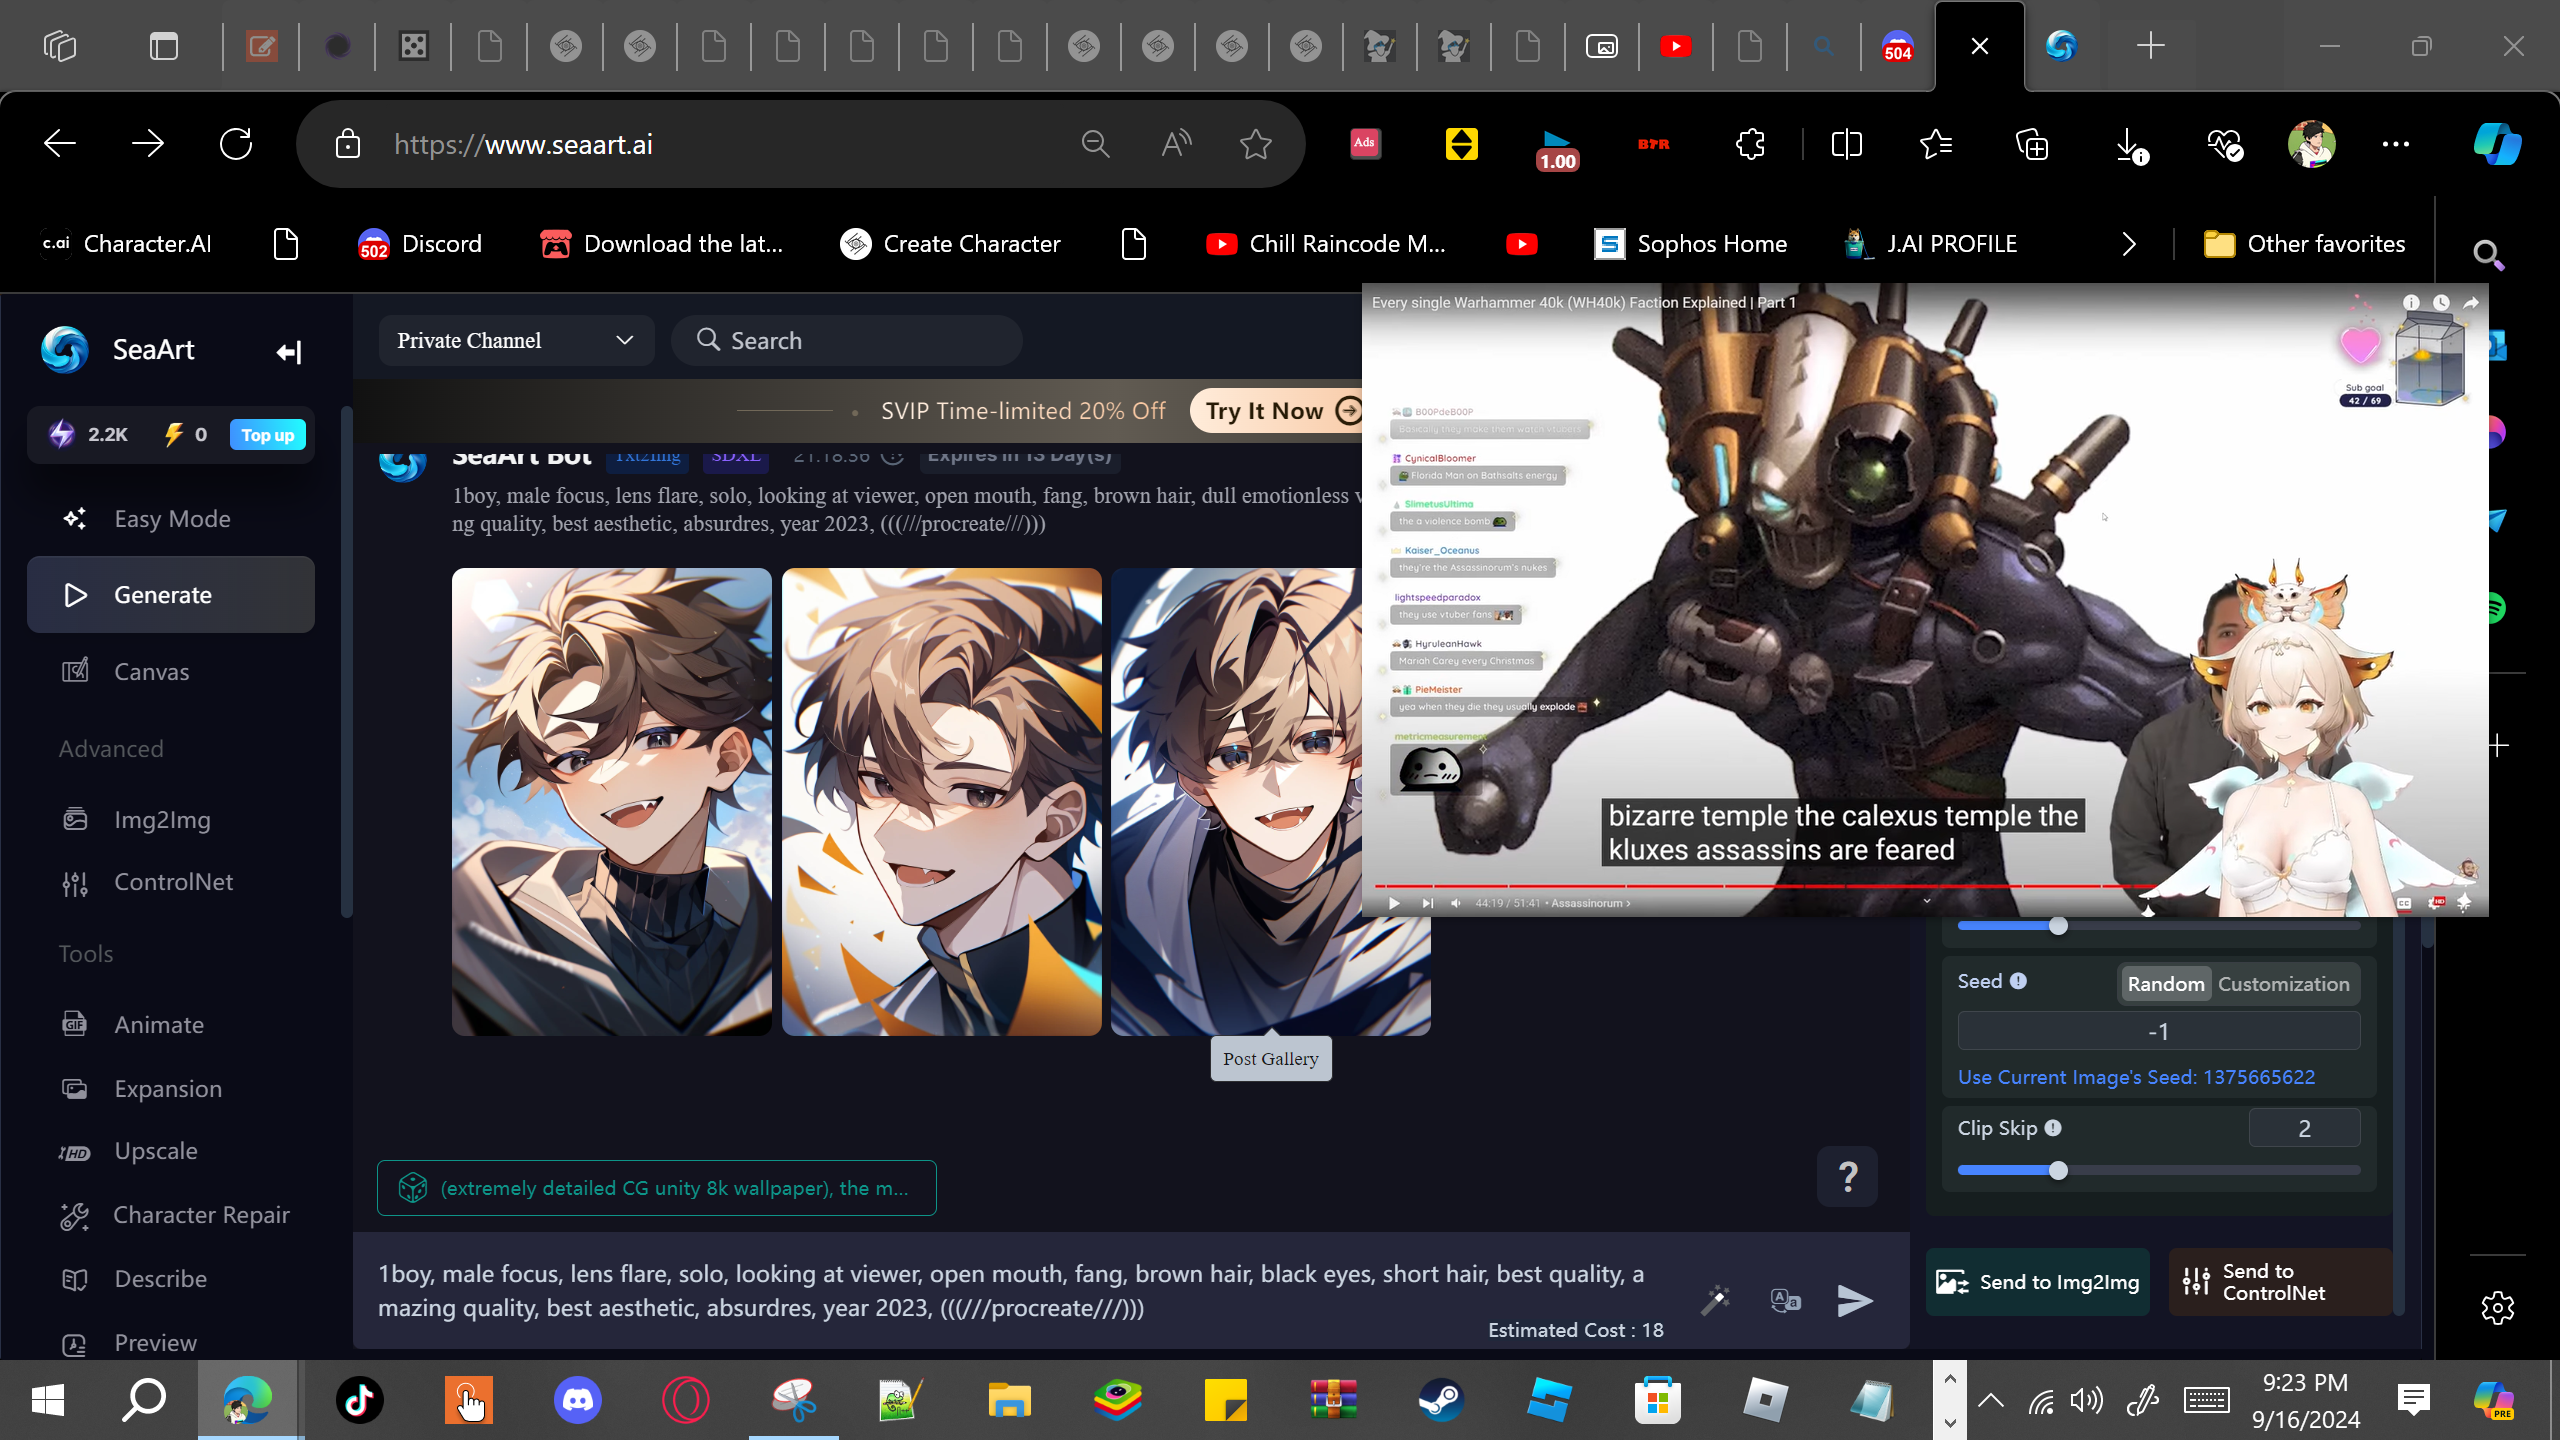2560x1440 pixels.
Task: Click the Clip Skip info icon
Action: [2053, 1128]
